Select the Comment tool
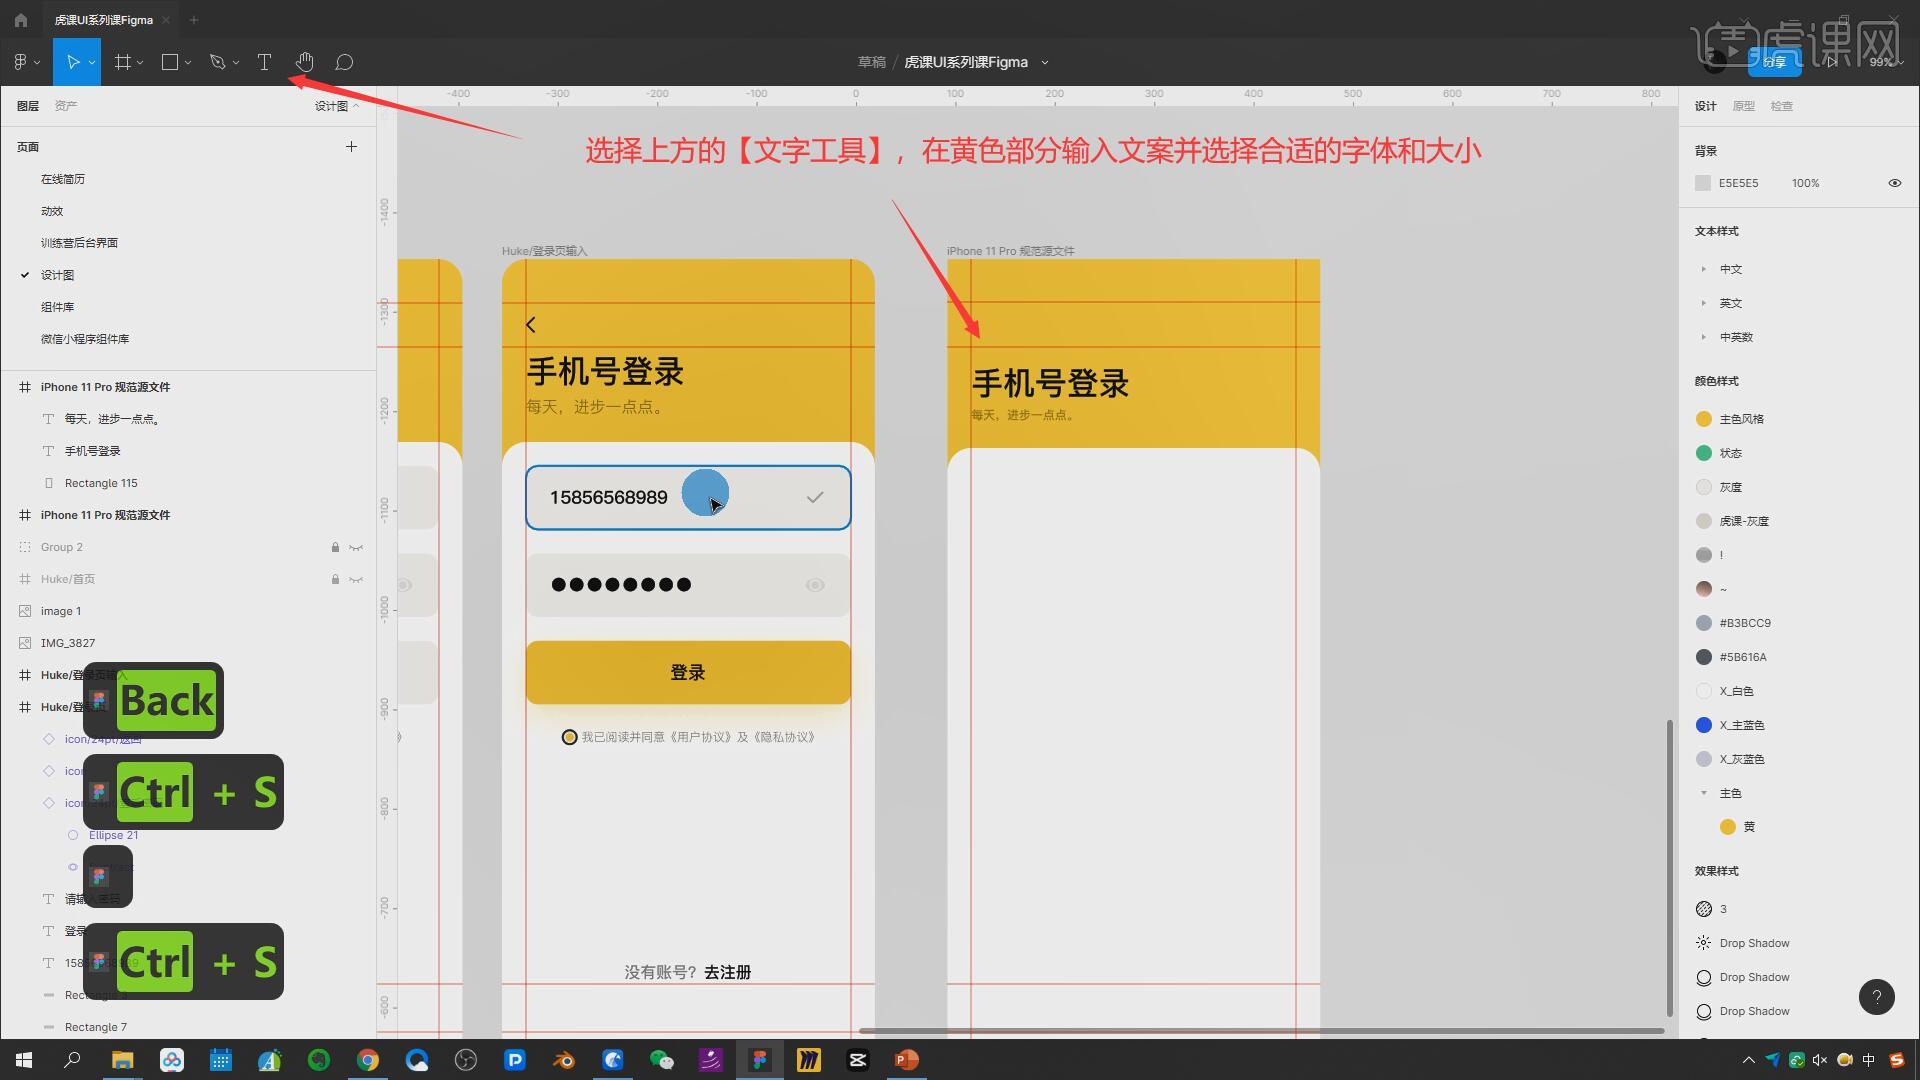Viewport: 1920px width, 1080px height. pos(344,62)
